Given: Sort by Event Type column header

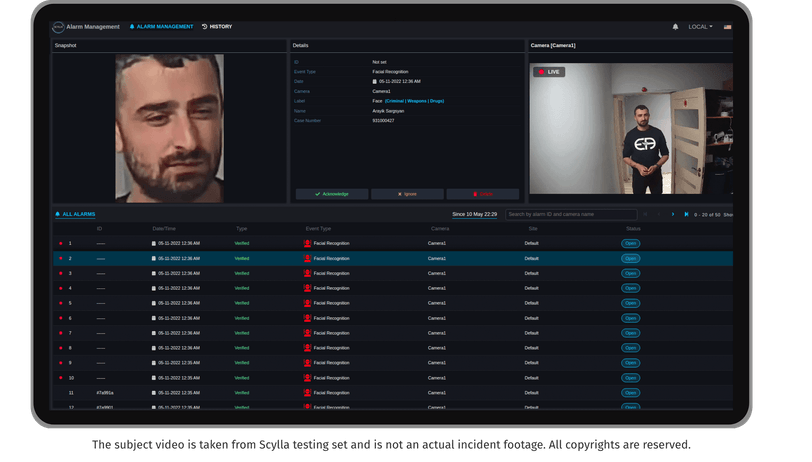Looking at the screenshot, I should [x=318, y=229].
